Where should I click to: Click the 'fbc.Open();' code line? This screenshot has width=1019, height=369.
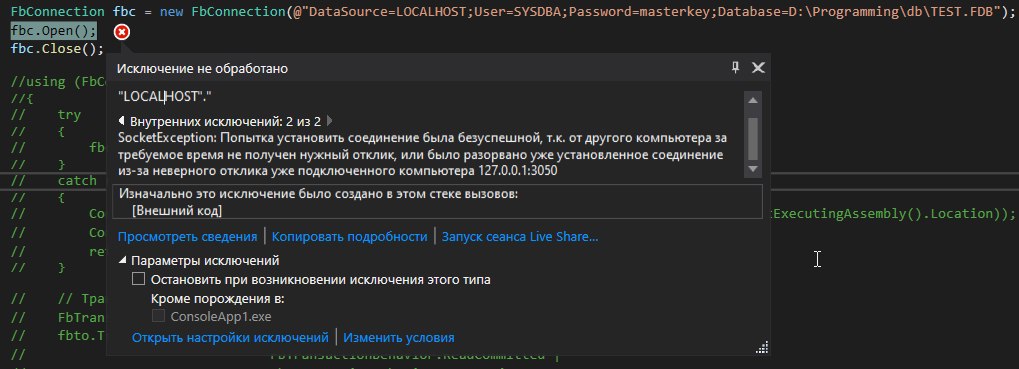[53, 31]
